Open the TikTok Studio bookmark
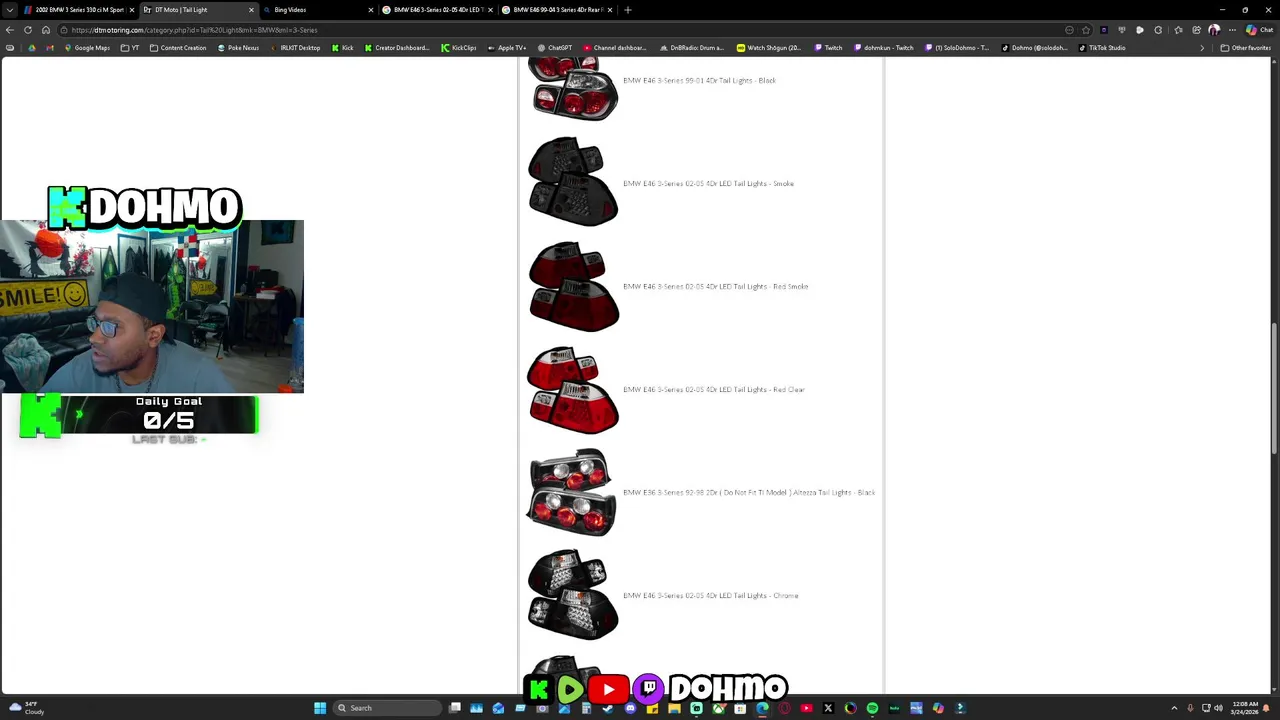Viewport: 1280px width, 720px height. coord(1102,48)
